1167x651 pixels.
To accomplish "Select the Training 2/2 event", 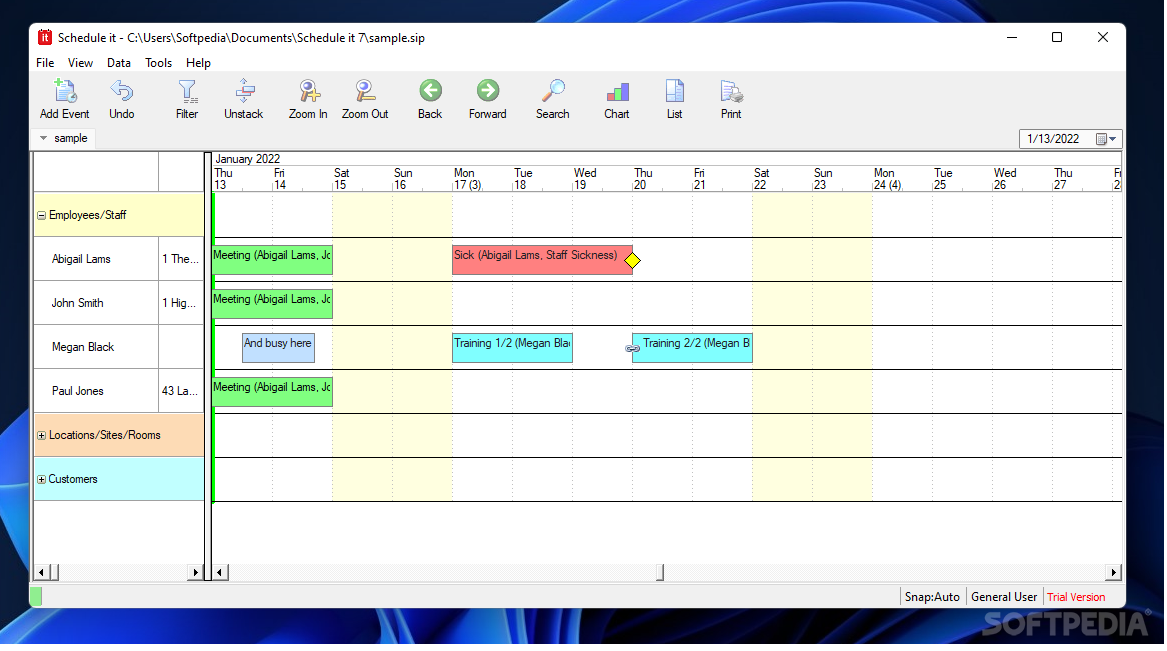I will (x=693, y=348).
